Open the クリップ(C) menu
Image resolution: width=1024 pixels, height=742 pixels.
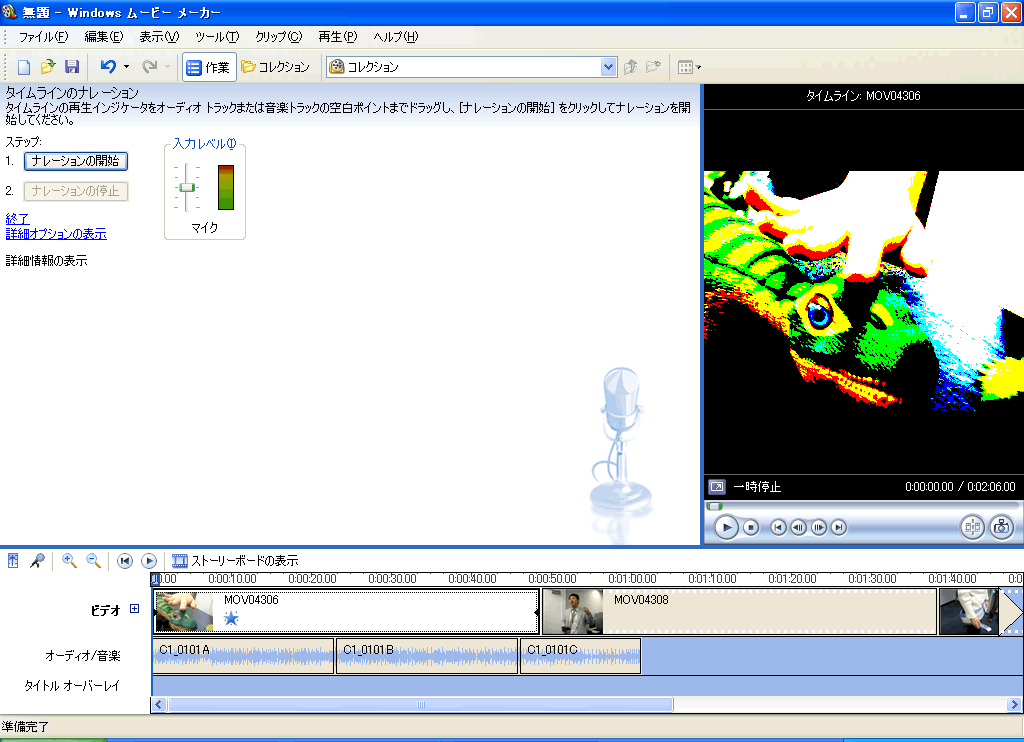[278, 37]
